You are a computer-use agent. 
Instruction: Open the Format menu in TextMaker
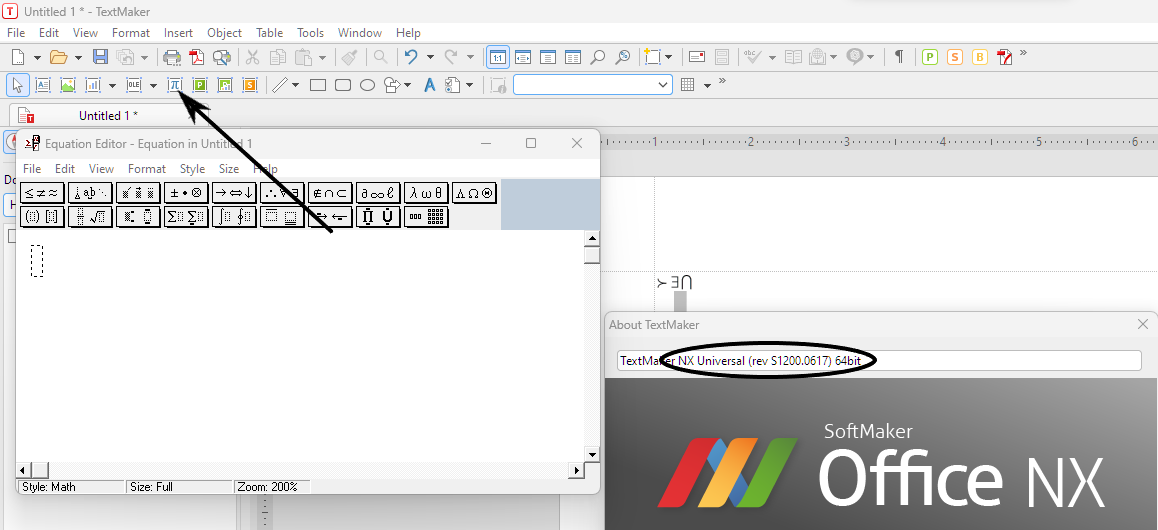point(131,32)
